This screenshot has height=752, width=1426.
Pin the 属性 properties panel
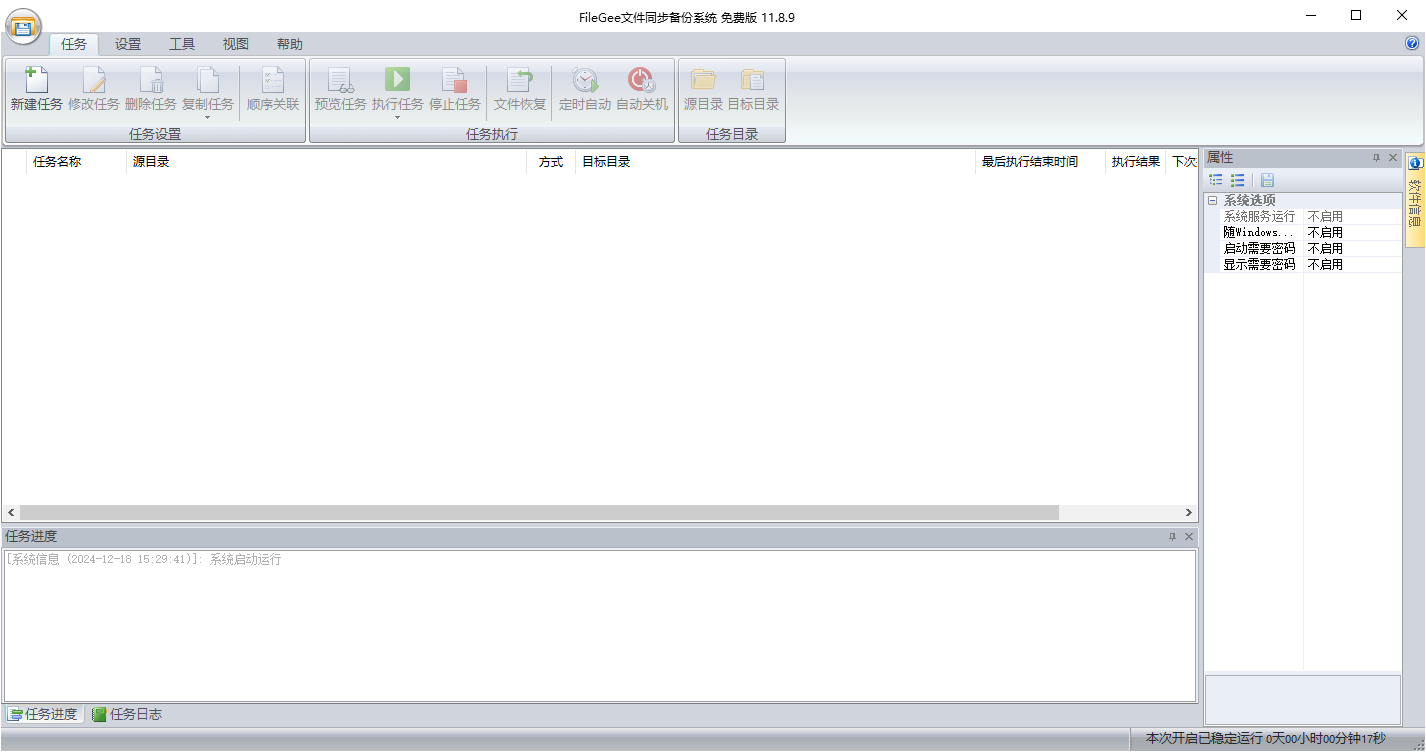[x=1376, y=158]
